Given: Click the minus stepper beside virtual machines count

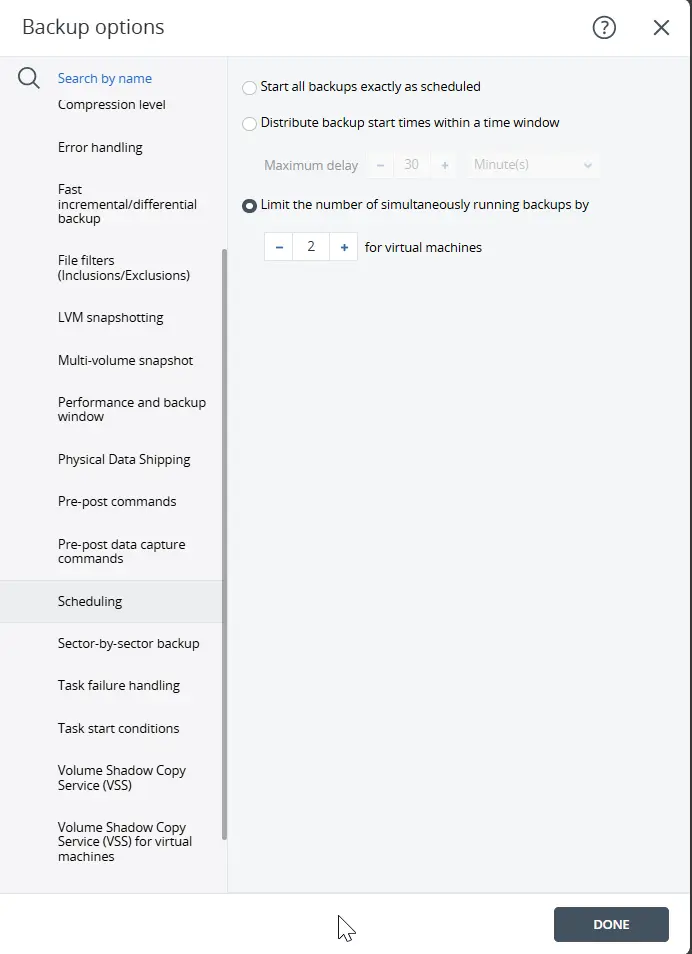Looking at the screenshot, I should tap(278, 246).
